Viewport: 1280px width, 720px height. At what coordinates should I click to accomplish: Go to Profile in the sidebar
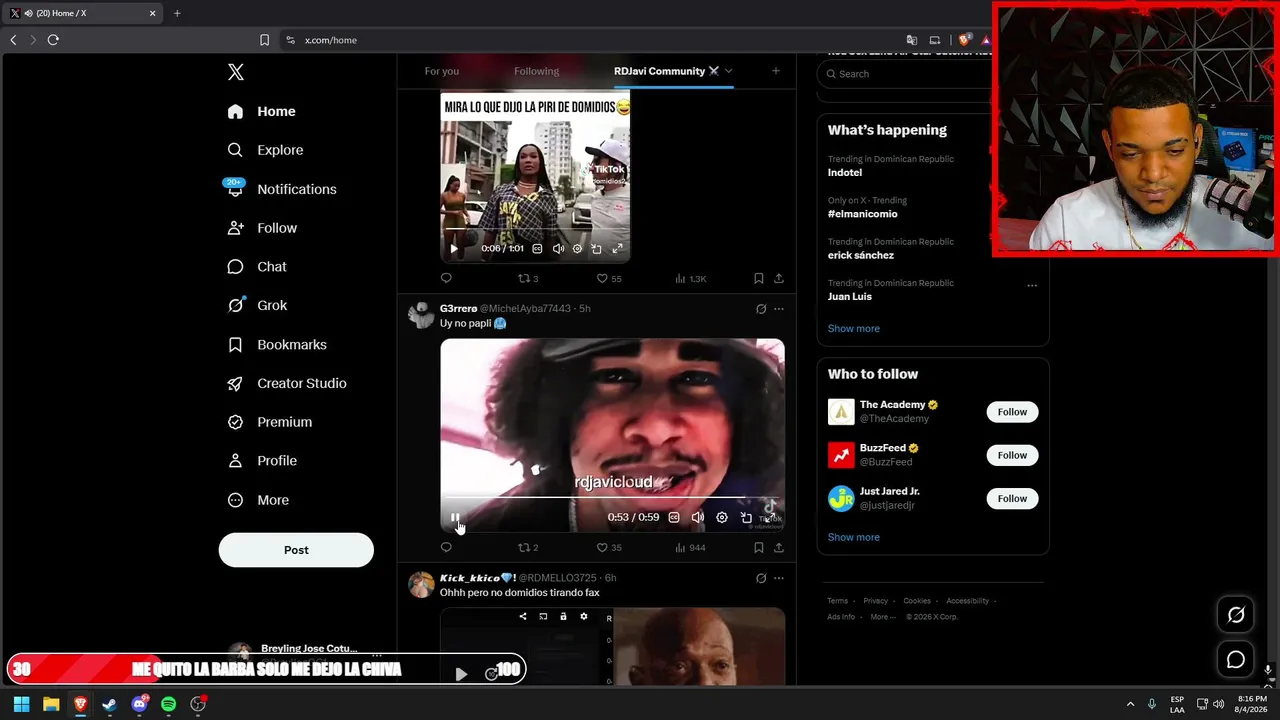[263, 461]
